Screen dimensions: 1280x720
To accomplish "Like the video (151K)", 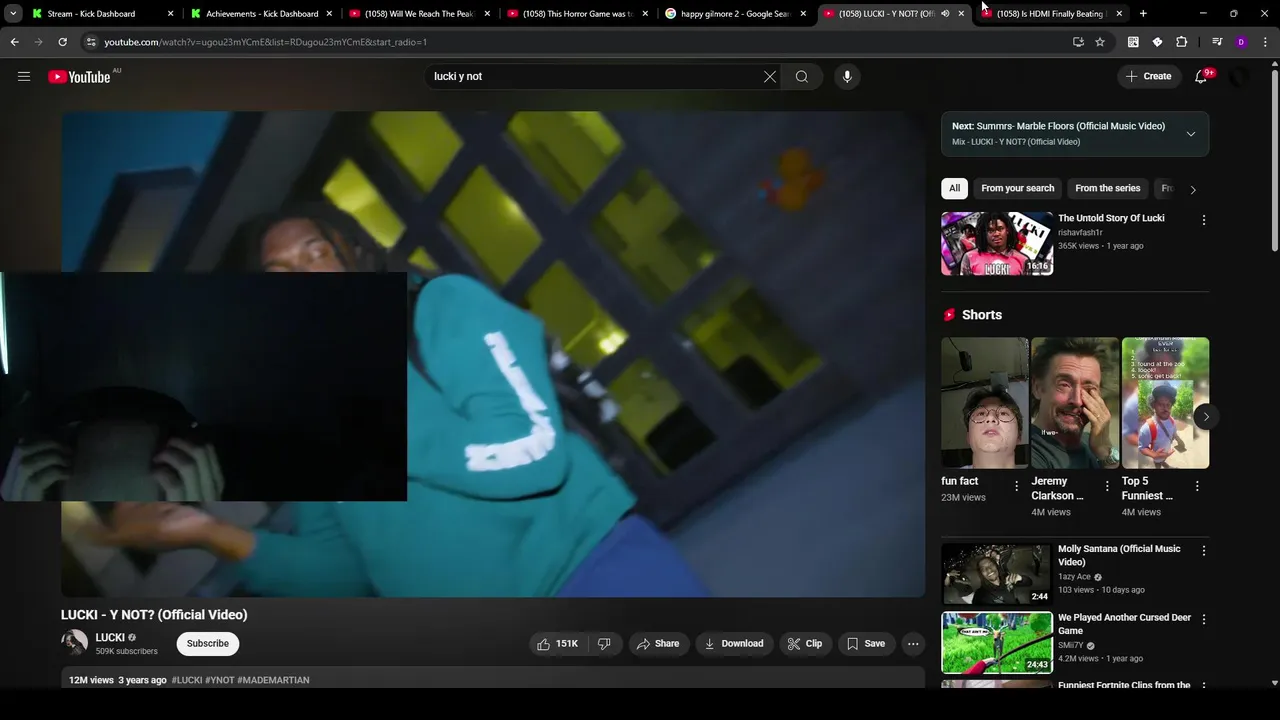I will 558,644.
